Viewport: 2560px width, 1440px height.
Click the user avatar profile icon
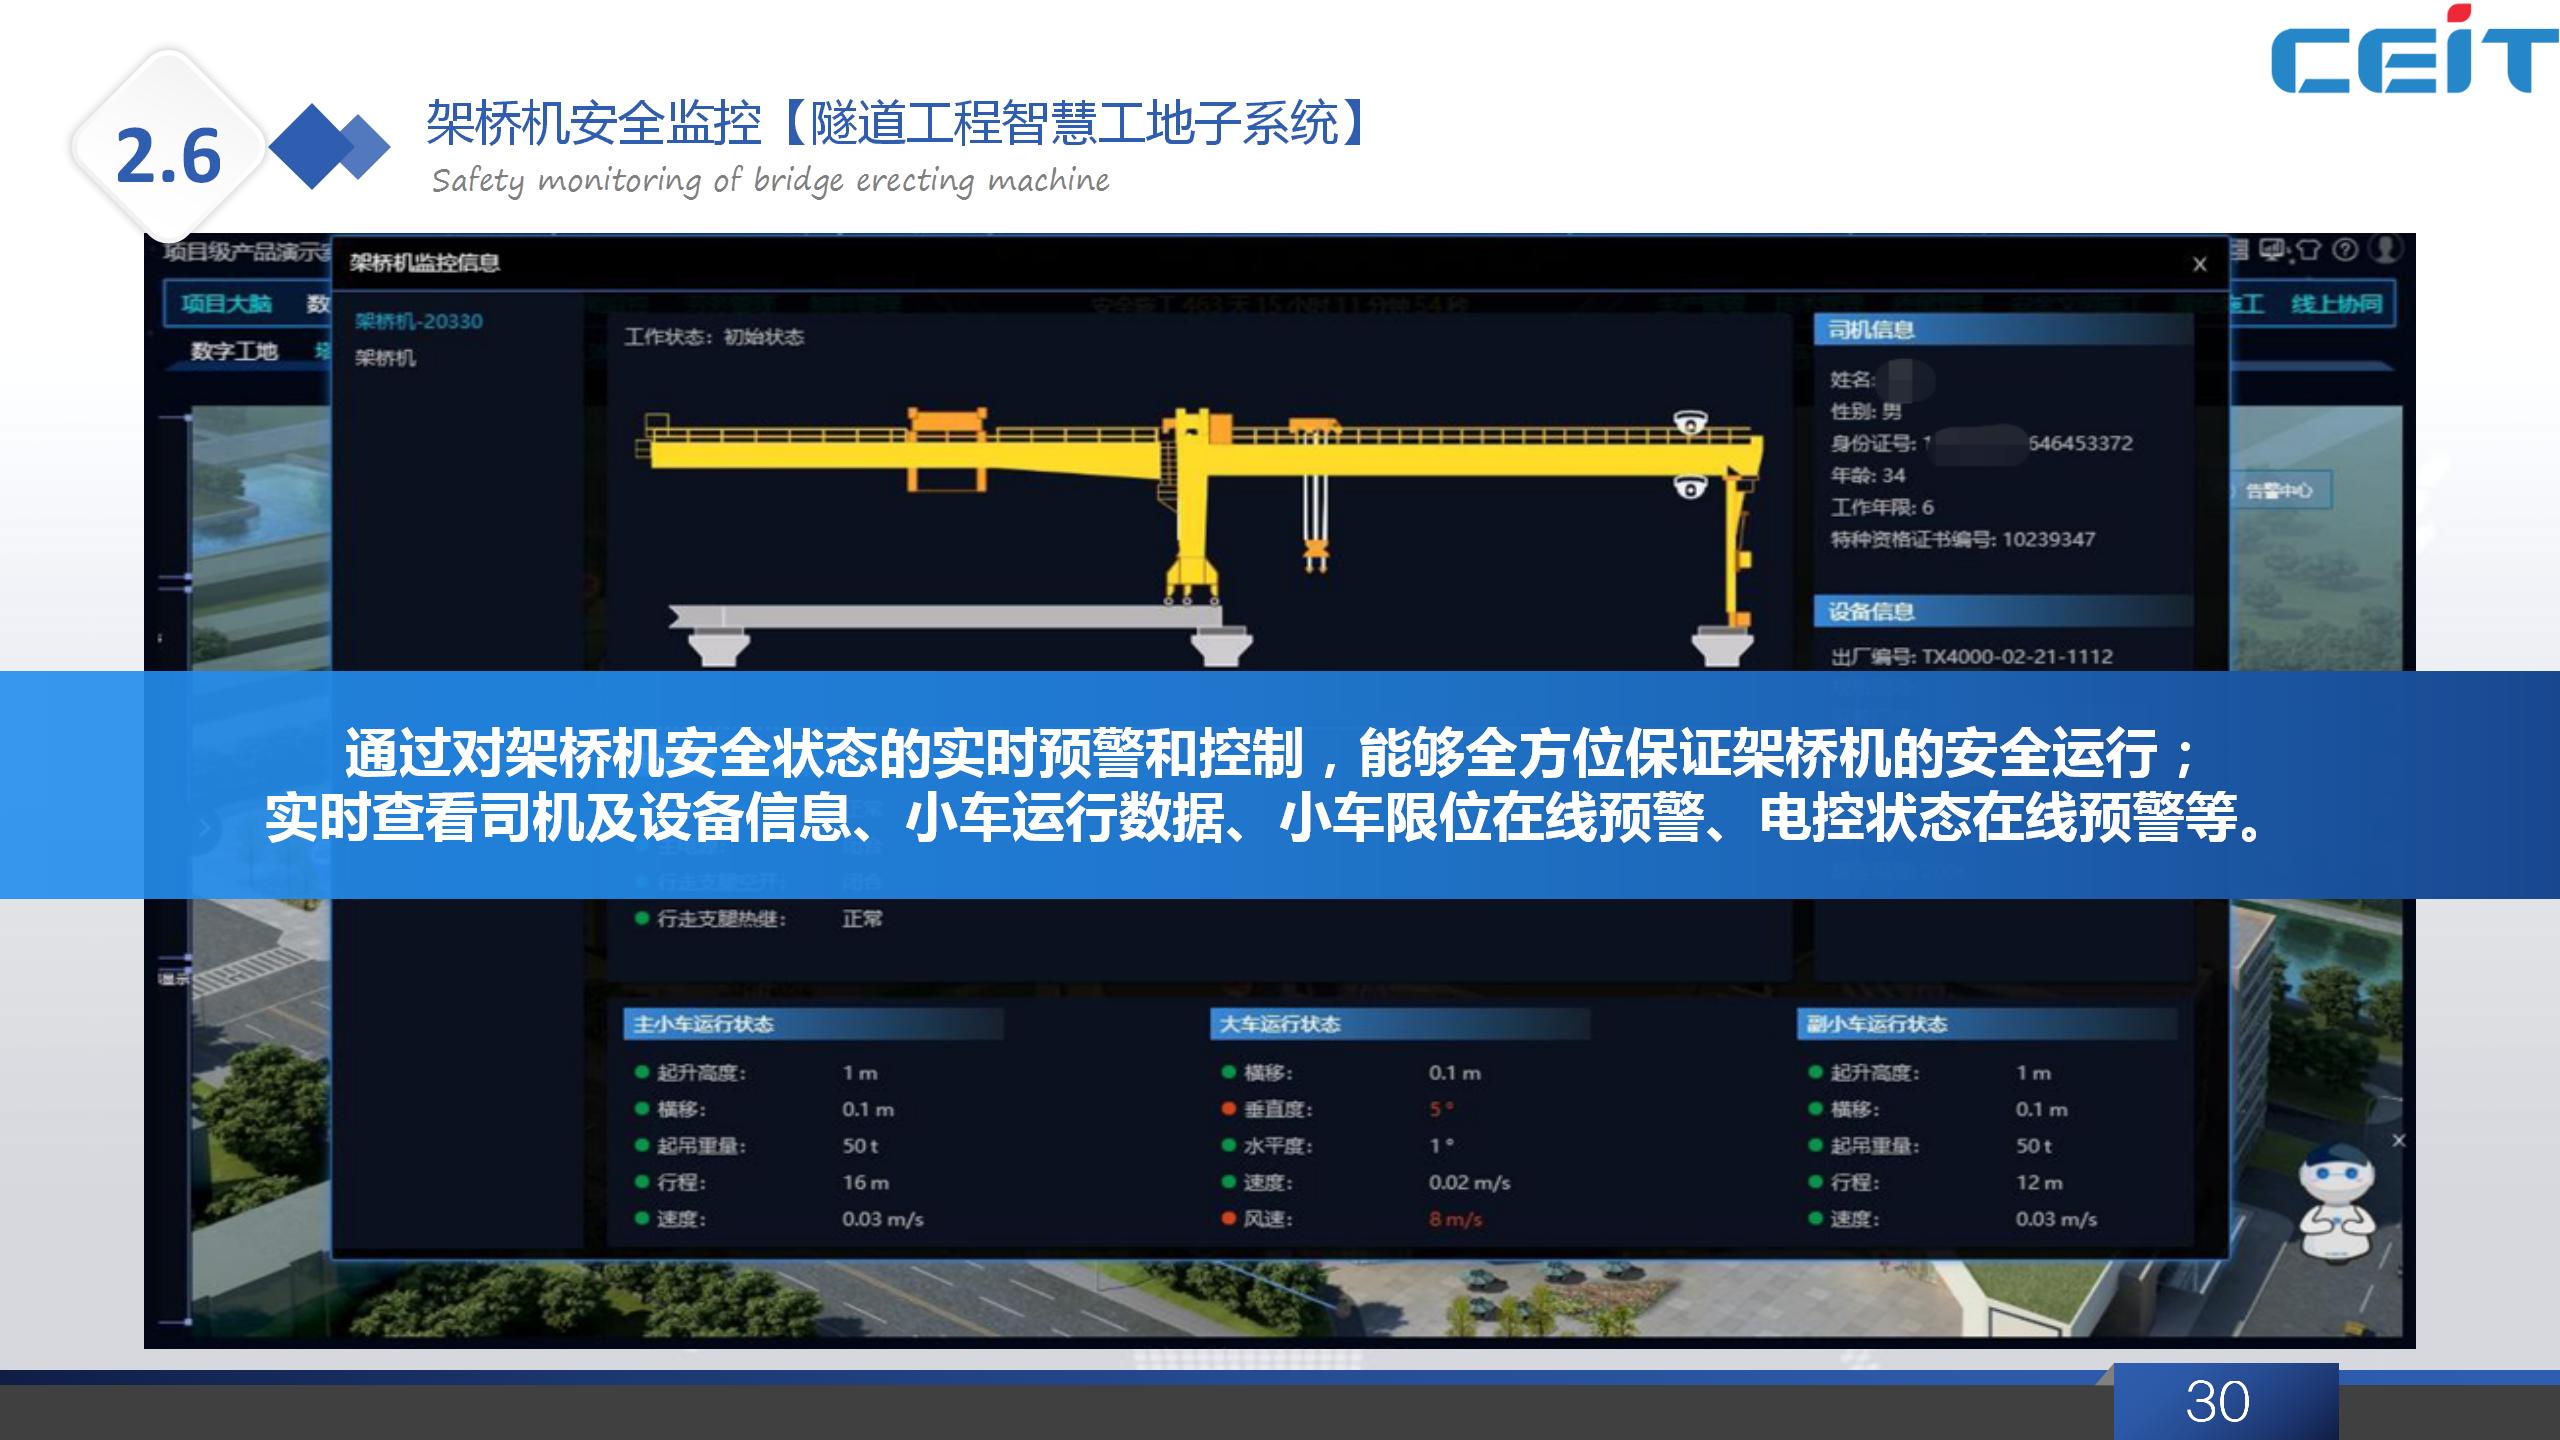pyautogui.click(x=2387, y=249)
